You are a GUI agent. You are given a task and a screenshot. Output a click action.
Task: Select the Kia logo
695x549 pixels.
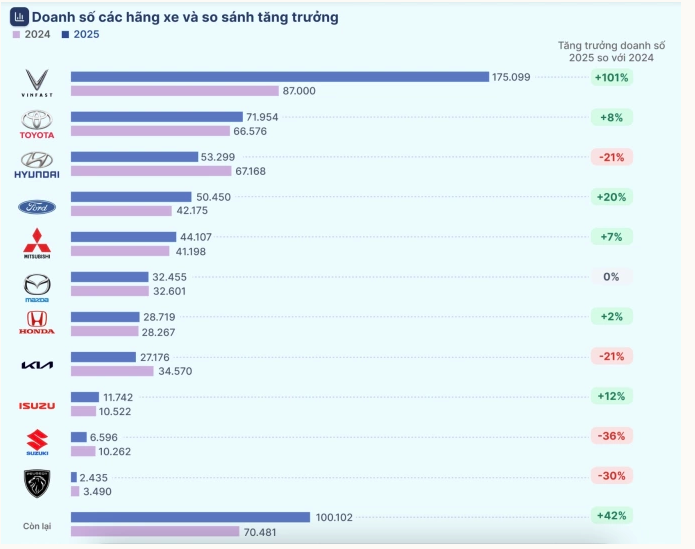(37, 365)
